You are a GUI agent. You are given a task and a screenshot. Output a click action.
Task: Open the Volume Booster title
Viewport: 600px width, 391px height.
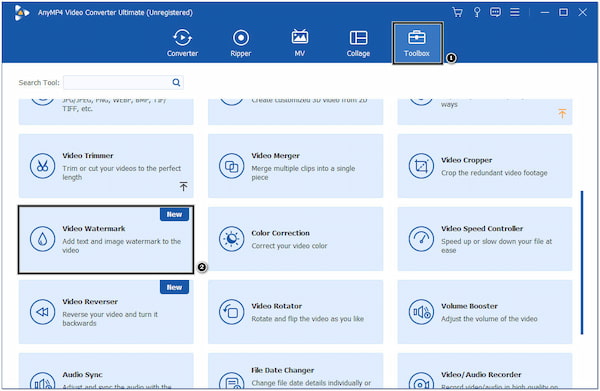(469, 306)
